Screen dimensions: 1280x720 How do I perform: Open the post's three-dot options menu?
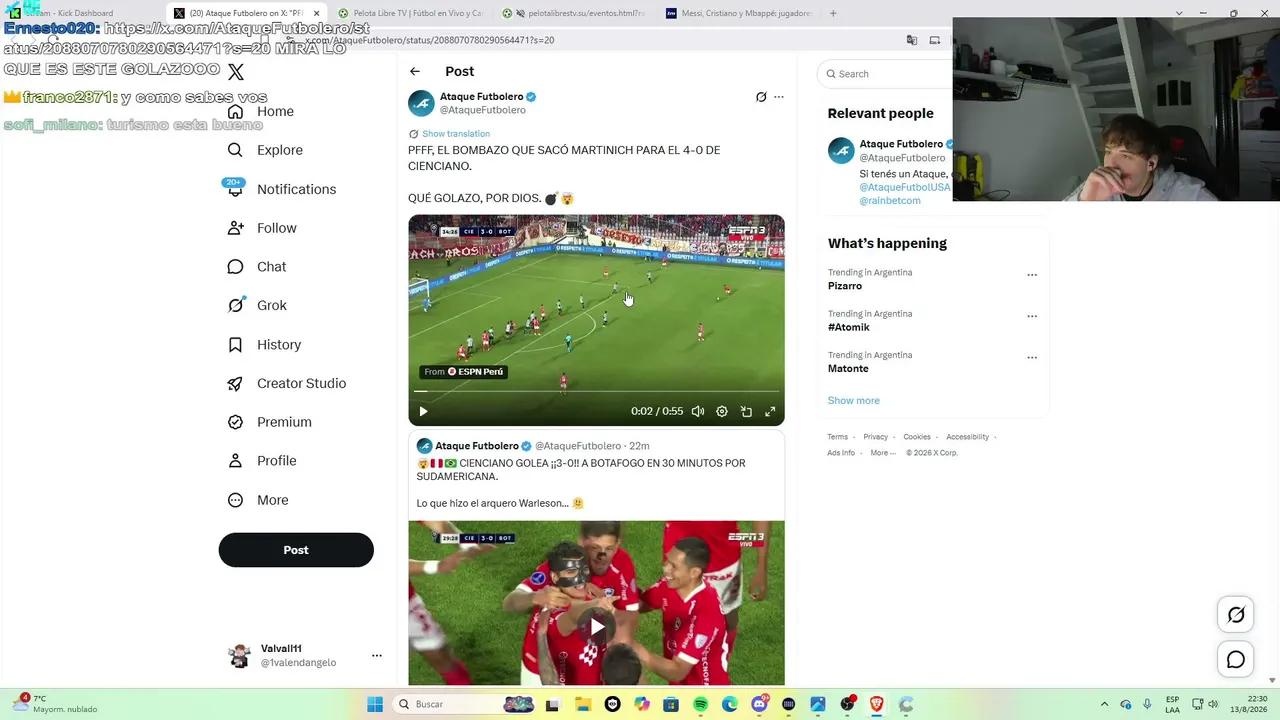coord(779,97)
